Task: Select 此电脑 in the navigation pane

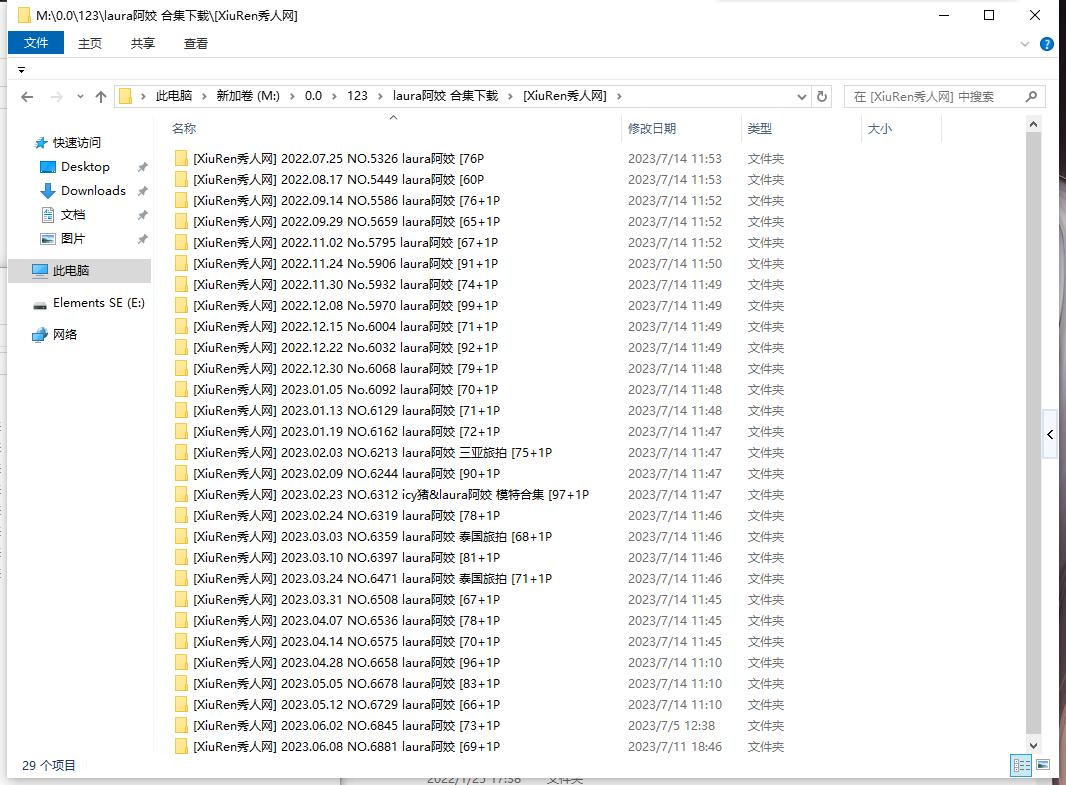Action: tap(79, 271)
